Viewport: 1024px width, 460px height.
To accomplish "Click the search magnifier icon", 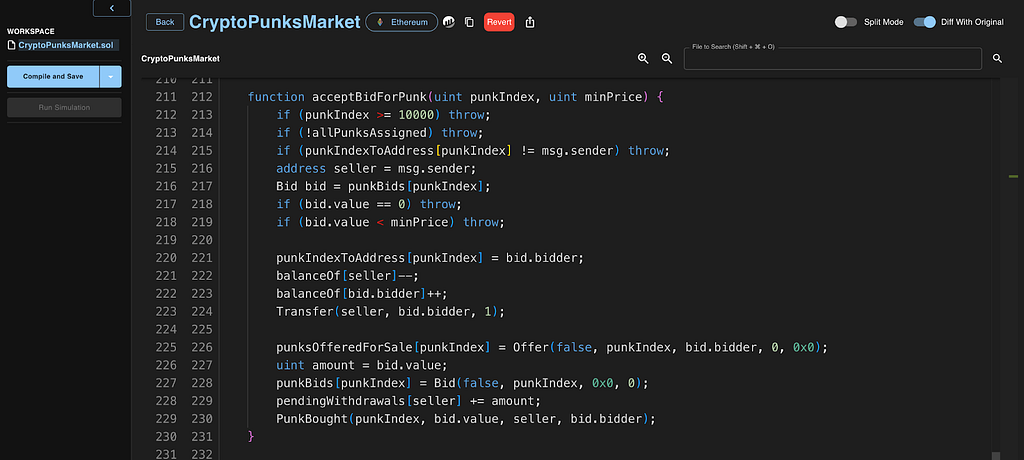I will pos(997,58).
